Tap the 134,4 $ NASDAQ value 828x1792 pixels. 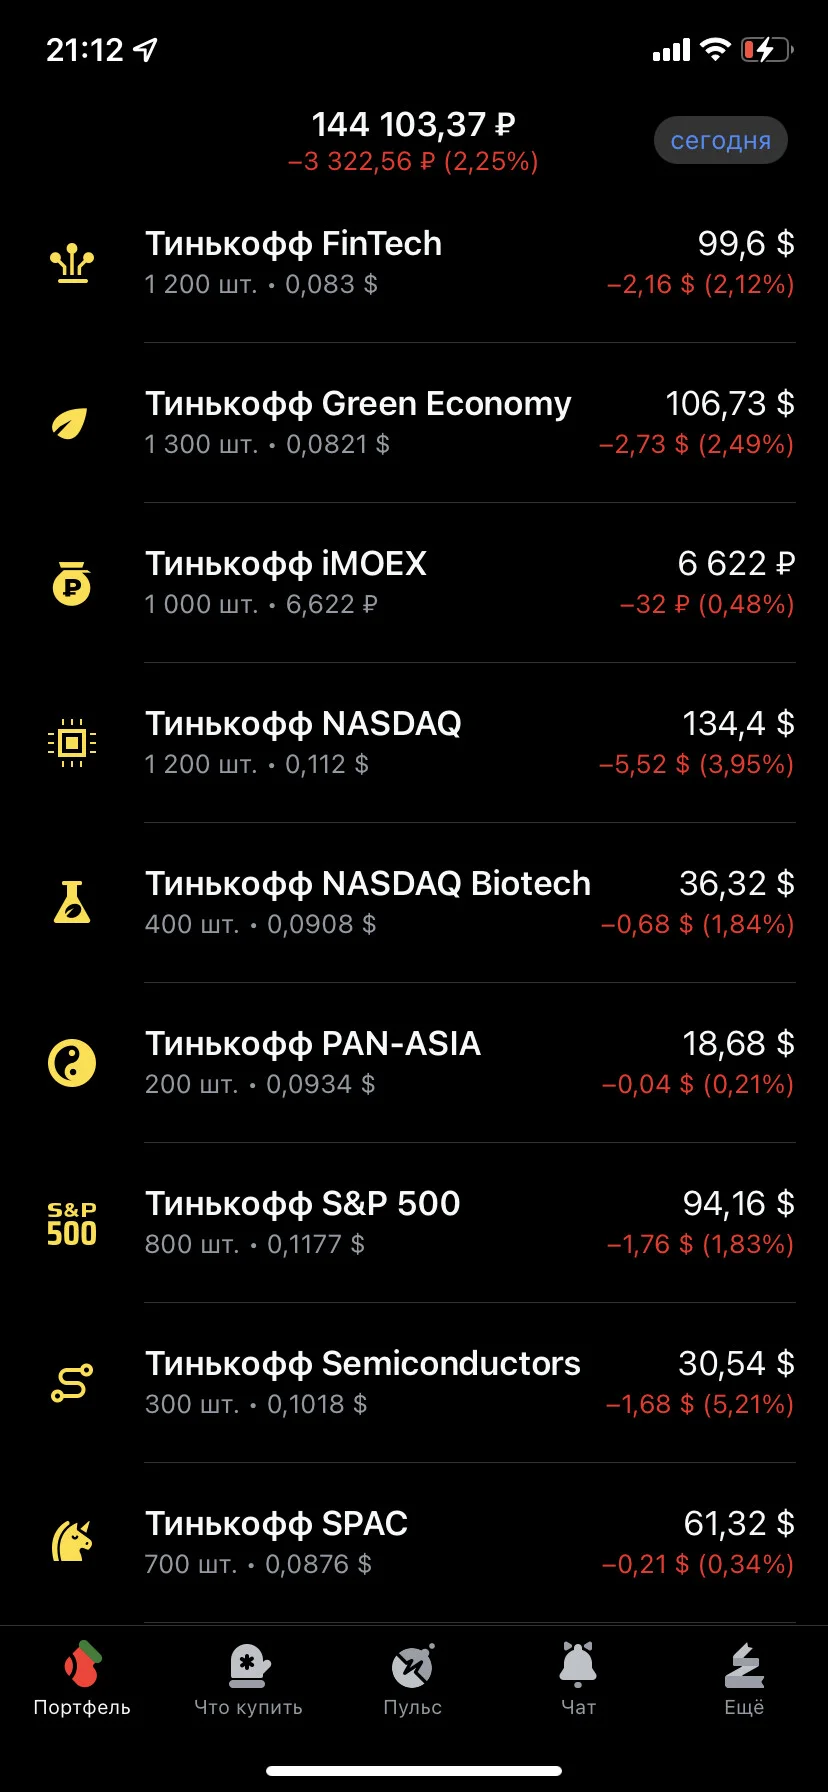(x=738, y=723)
